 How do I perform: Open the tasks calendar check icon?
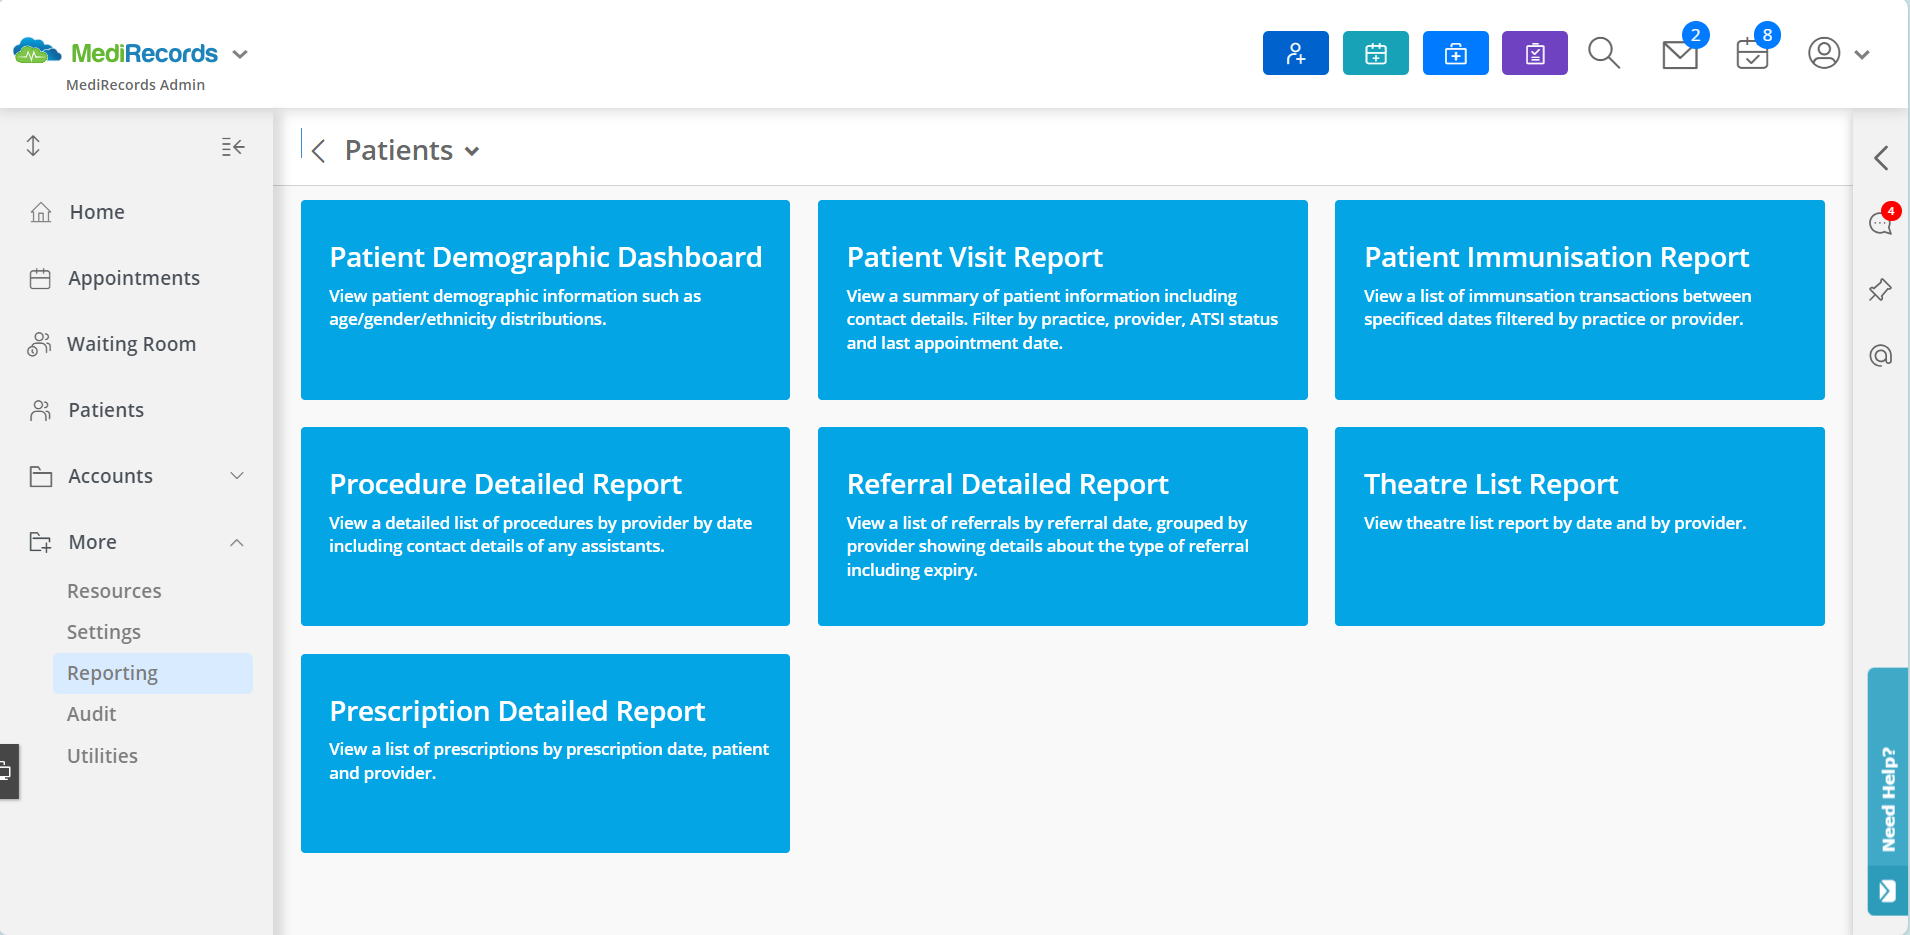1752,54
